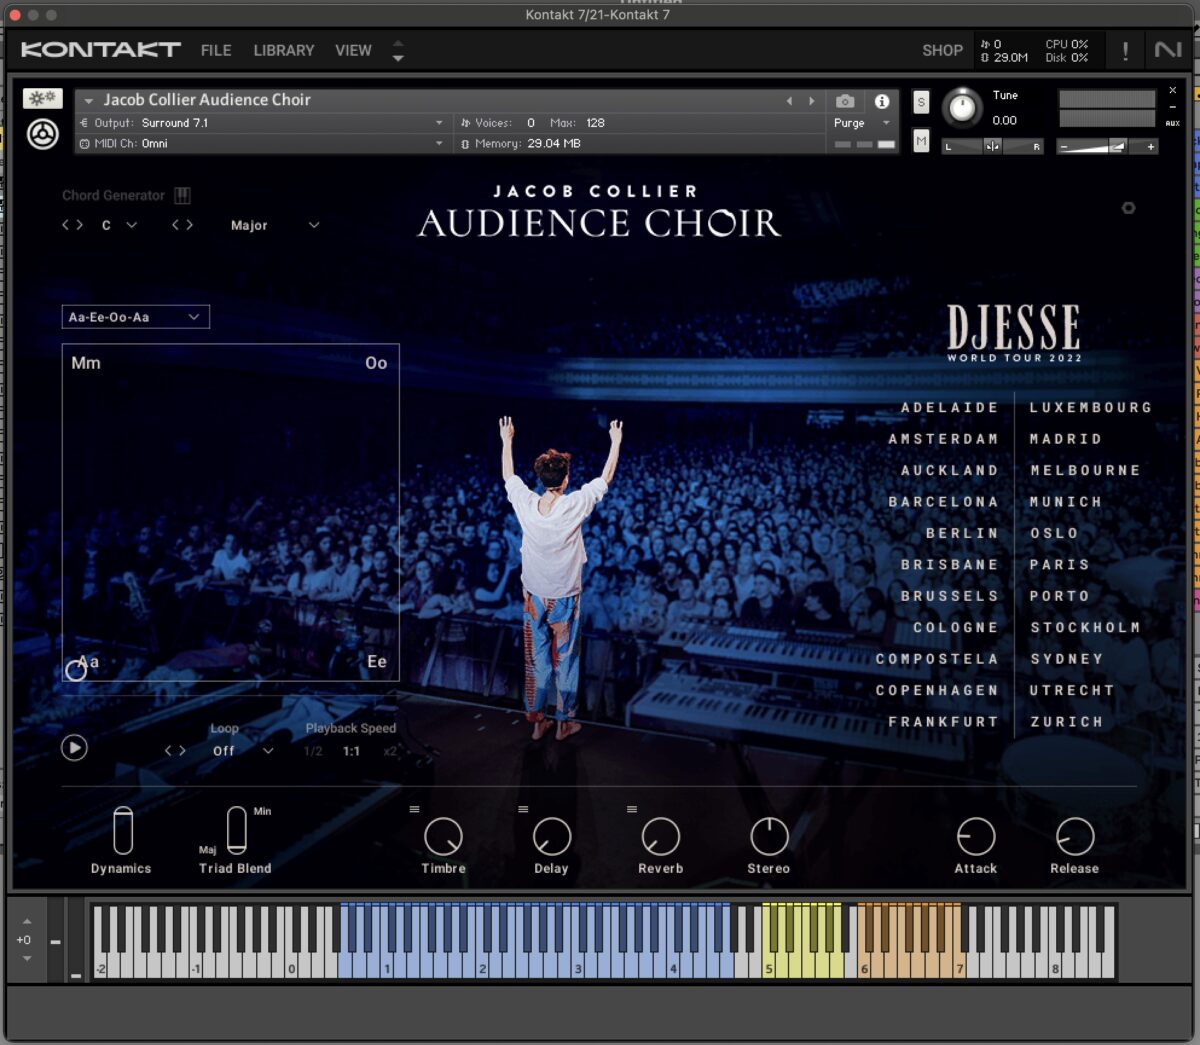This screenshot has width=1200, height=1045.
Task: Toggle the Solo (S) button
Action: point(921,102)
